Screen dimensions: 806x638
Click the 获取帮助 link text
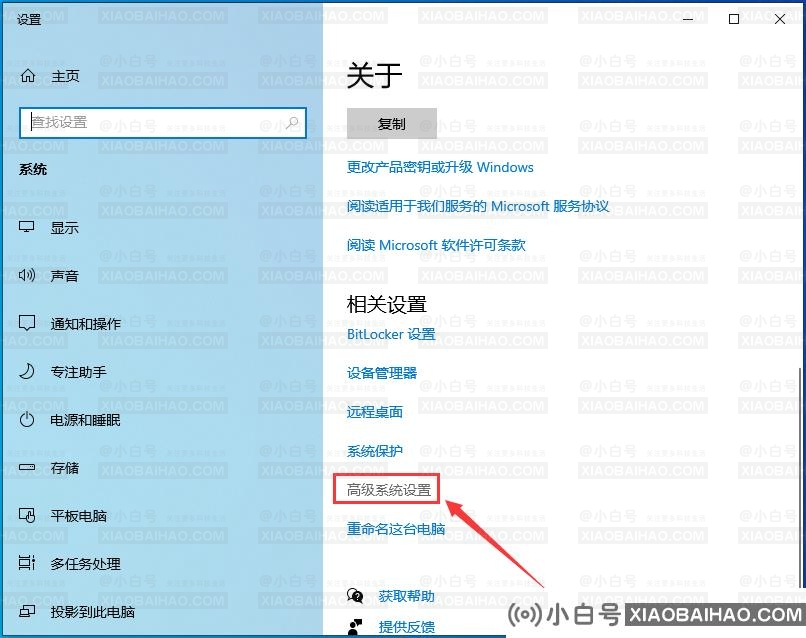407,596
